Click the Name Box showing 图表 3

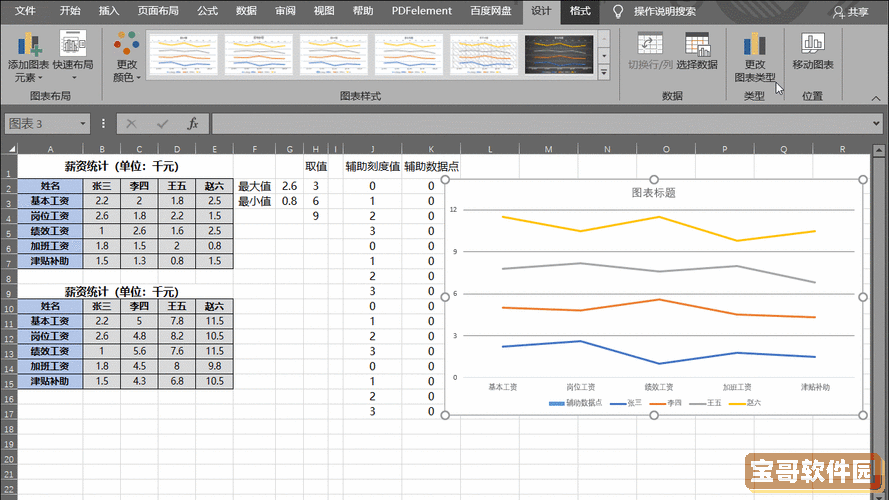click(41, 124)
